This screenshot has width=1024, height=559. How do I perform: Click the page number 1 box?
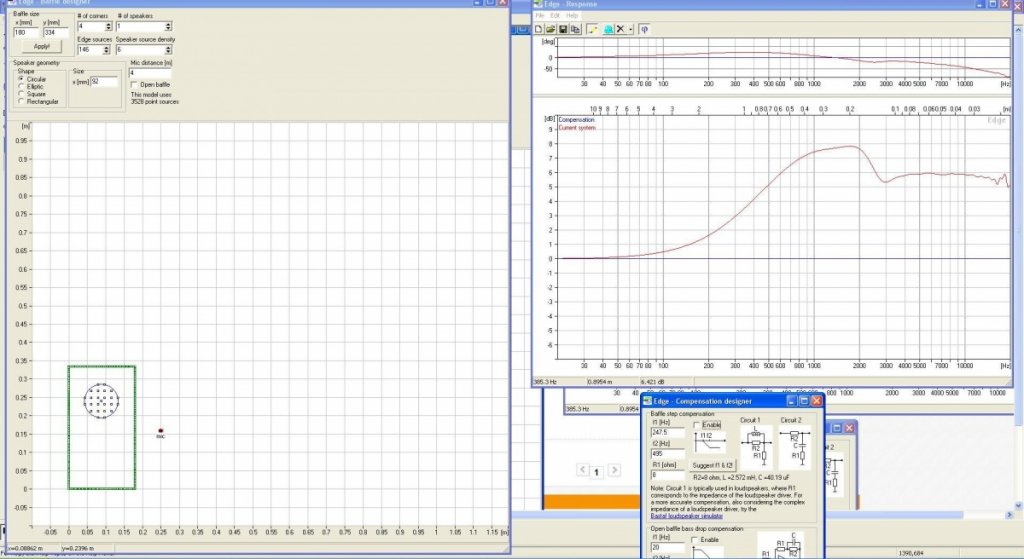[597, 471]
